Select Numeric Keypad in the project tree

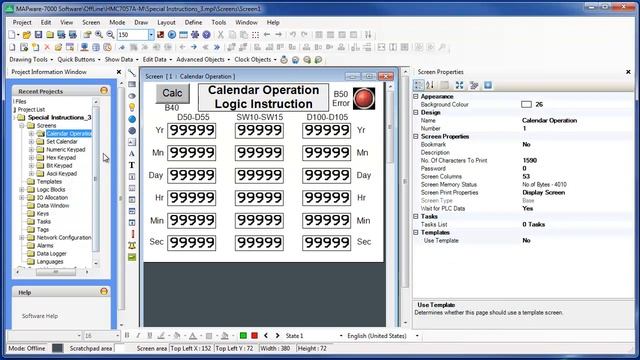point(66,149)
